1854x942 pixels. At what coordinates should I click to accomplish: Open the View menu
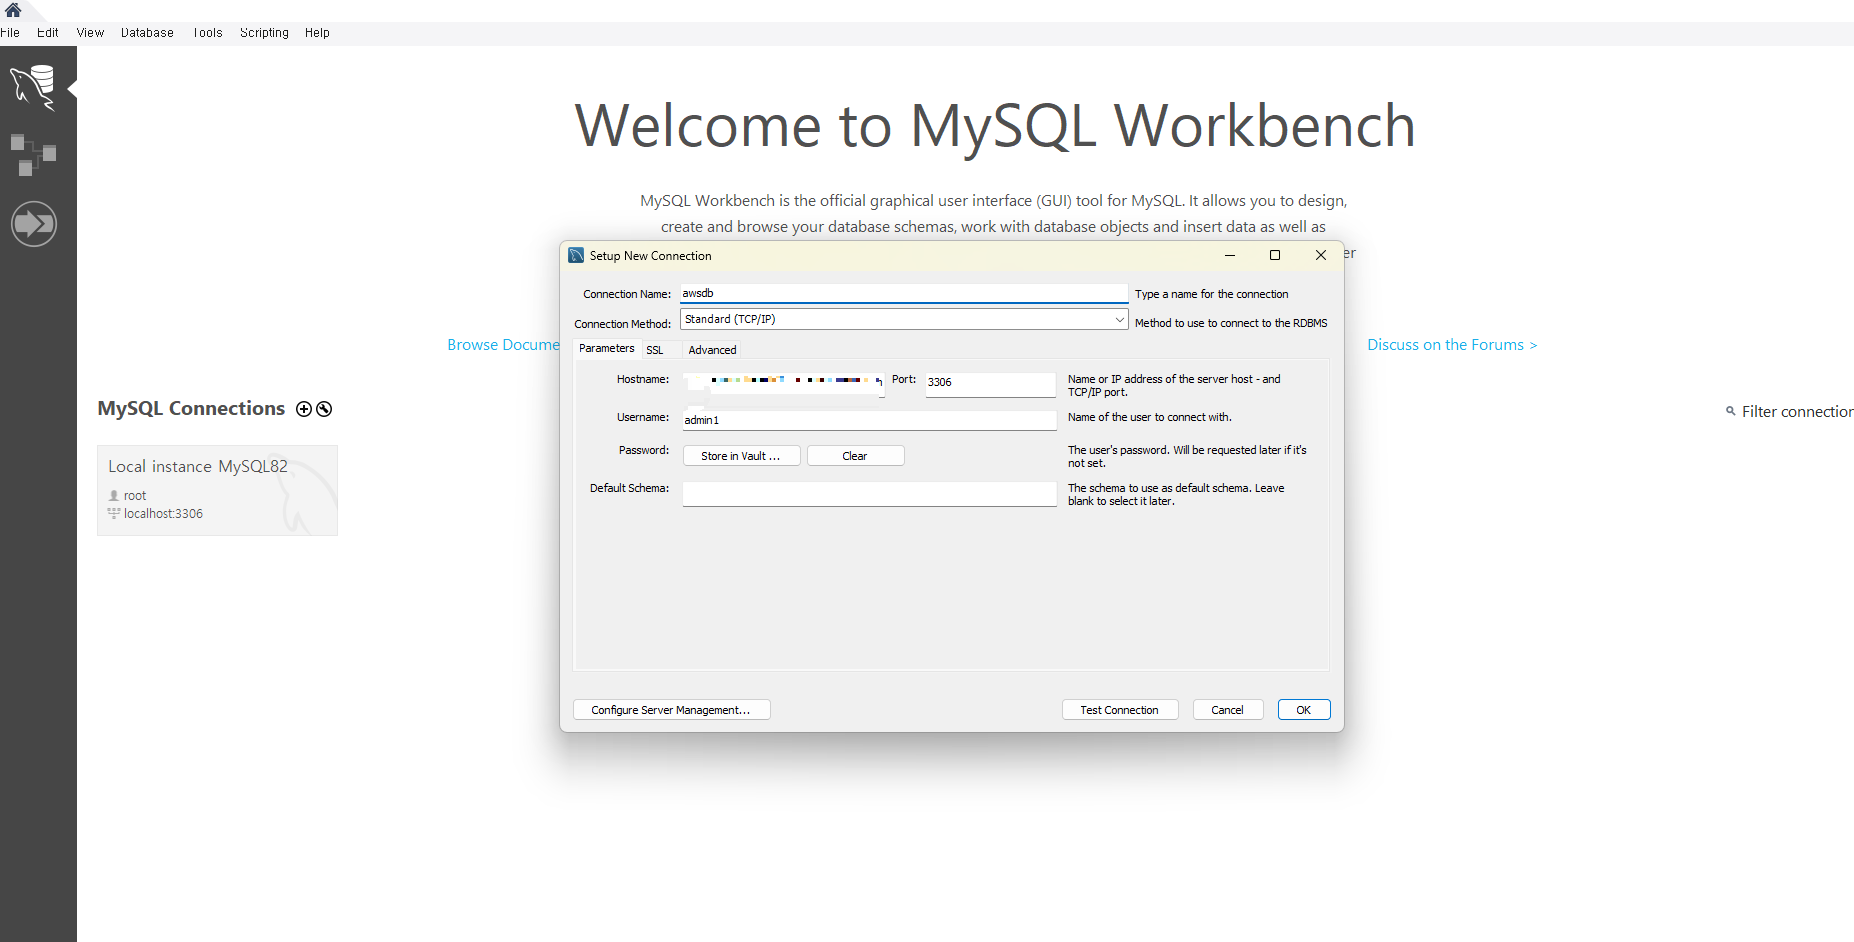(90, 33)
